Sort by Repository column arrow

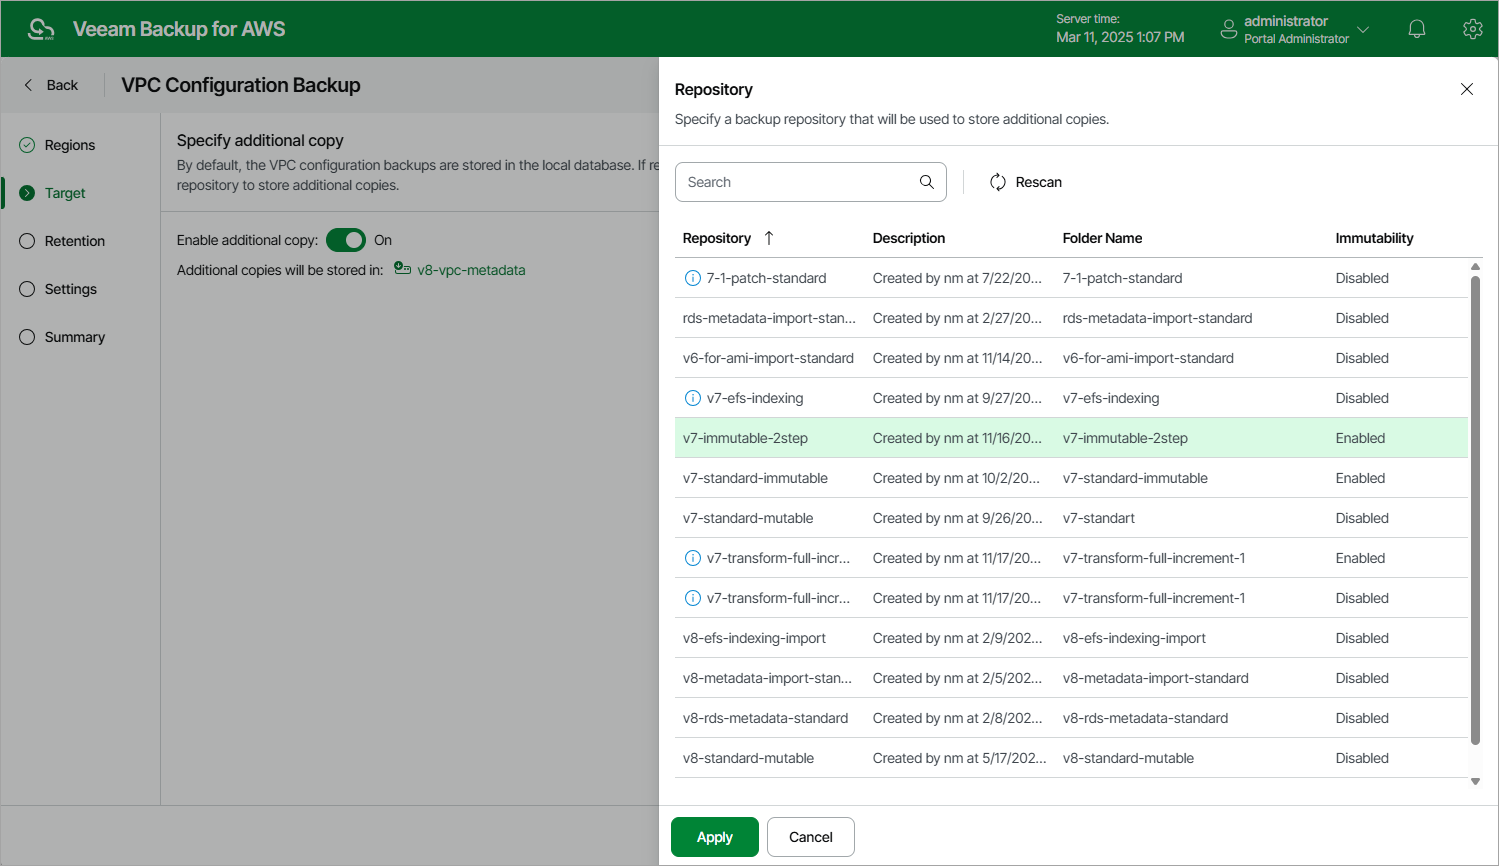(768, 238)
